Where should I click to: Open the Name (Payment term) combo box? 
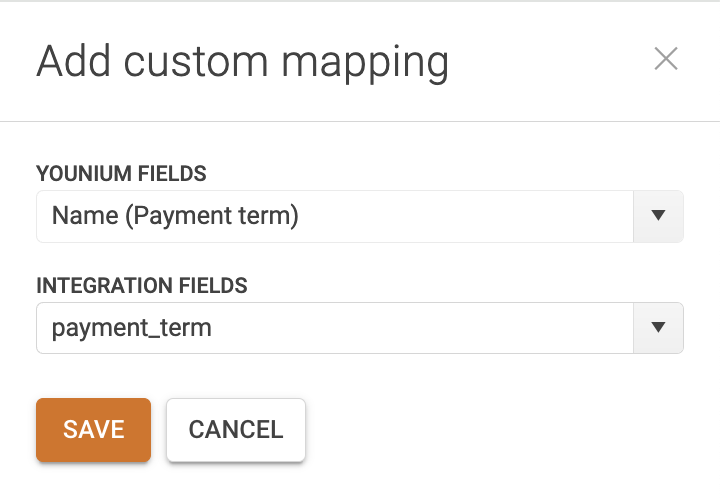[x=360, y=216]
